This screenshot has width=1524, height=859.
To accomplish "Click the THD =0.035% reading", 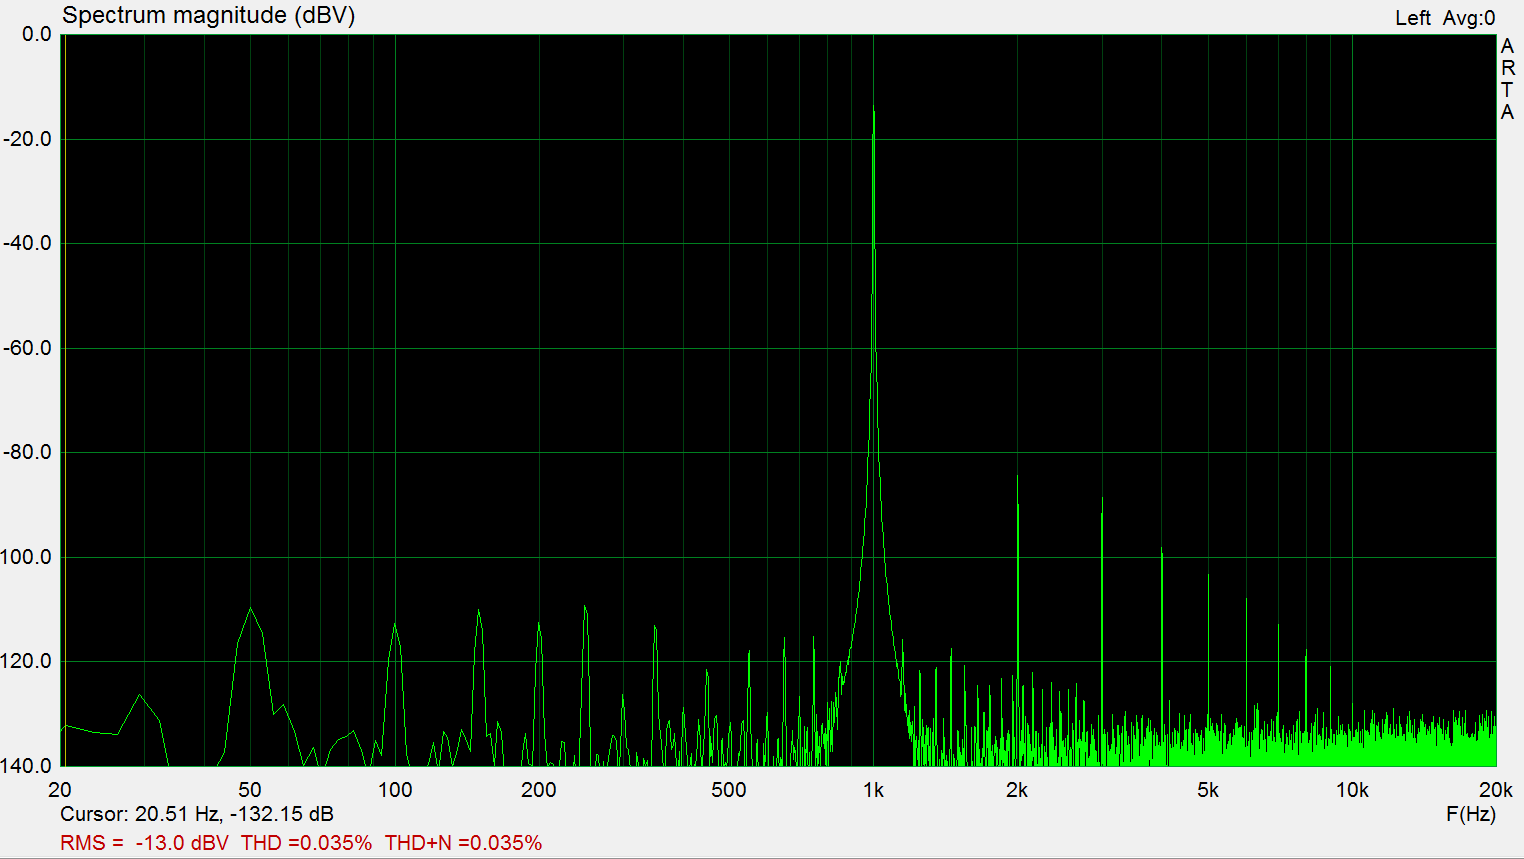I will click(306, 843).
